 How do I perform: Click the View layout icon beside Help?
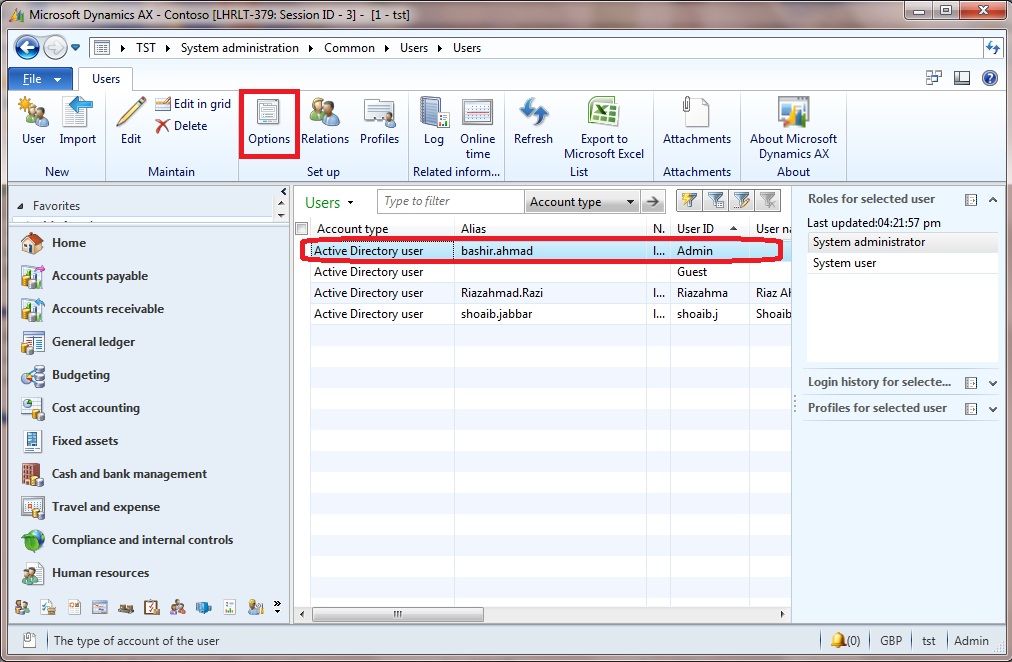tap(962, 78)
